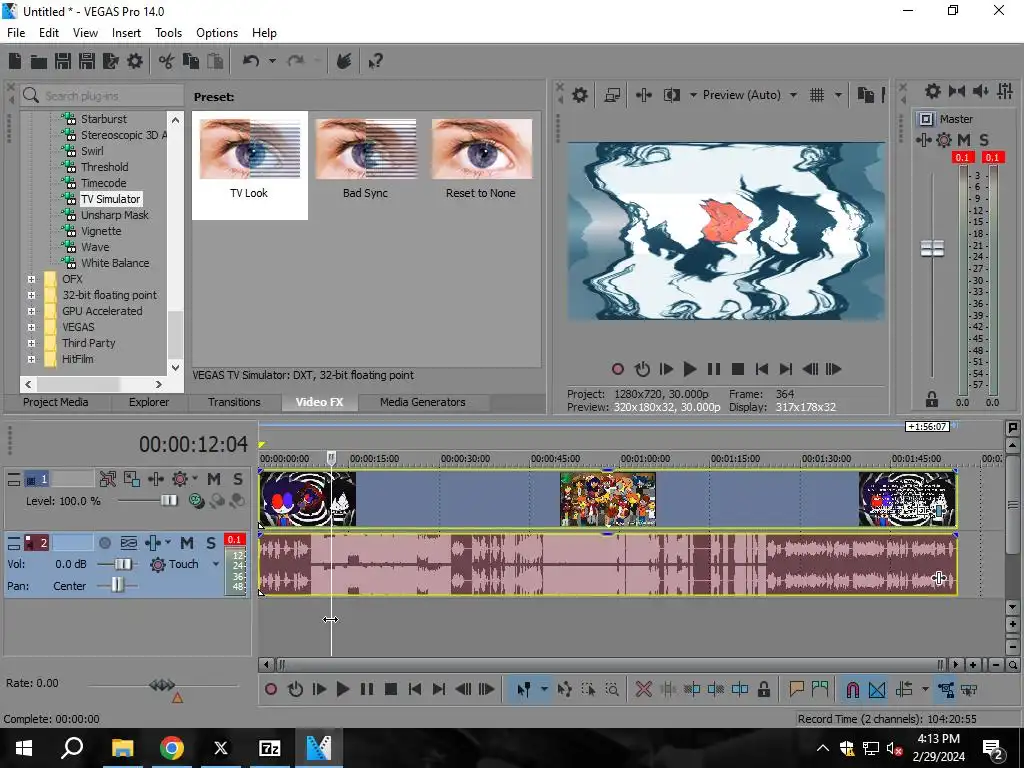The width and height of the screenshot is (1024, 768).
Task: Open undo history dropdown arrow
Action: (272, 61)
